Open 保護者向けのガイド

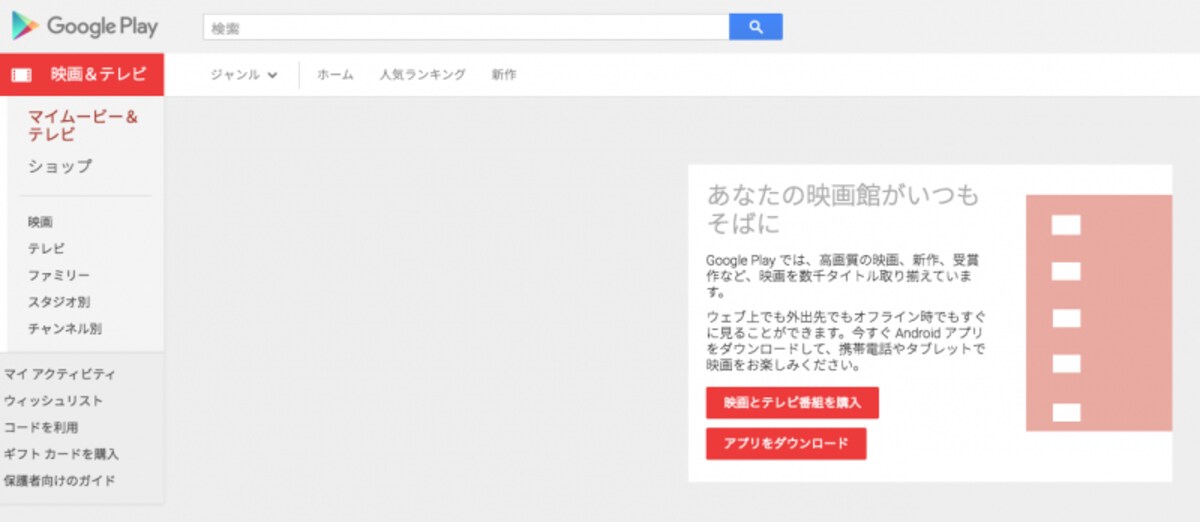click(60, 480)
